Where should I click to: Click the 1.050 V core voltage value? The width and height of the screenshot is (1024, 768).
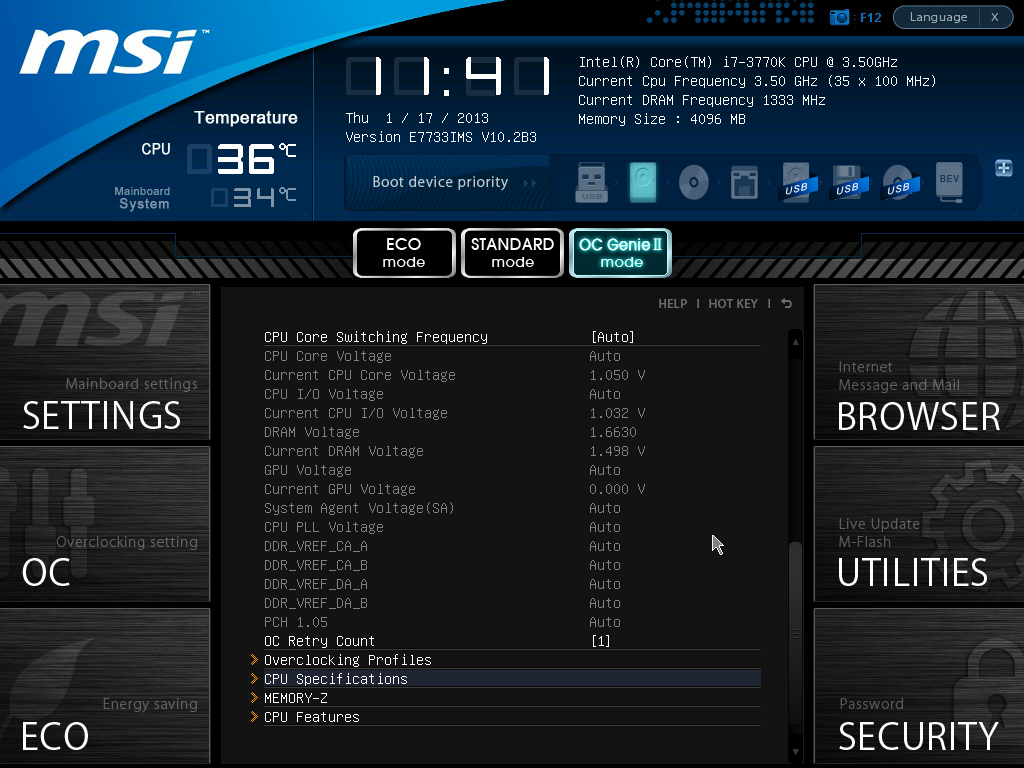617,376
